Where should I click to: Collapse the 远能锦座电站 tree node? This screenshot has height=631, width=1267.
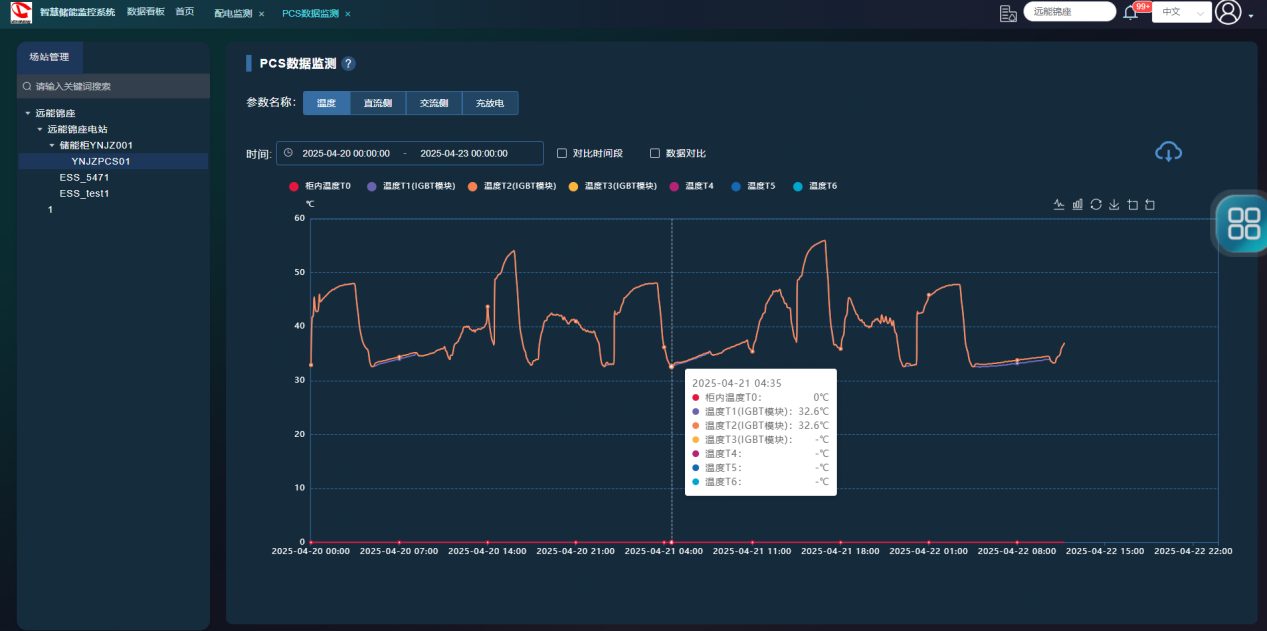pos(40,129)
